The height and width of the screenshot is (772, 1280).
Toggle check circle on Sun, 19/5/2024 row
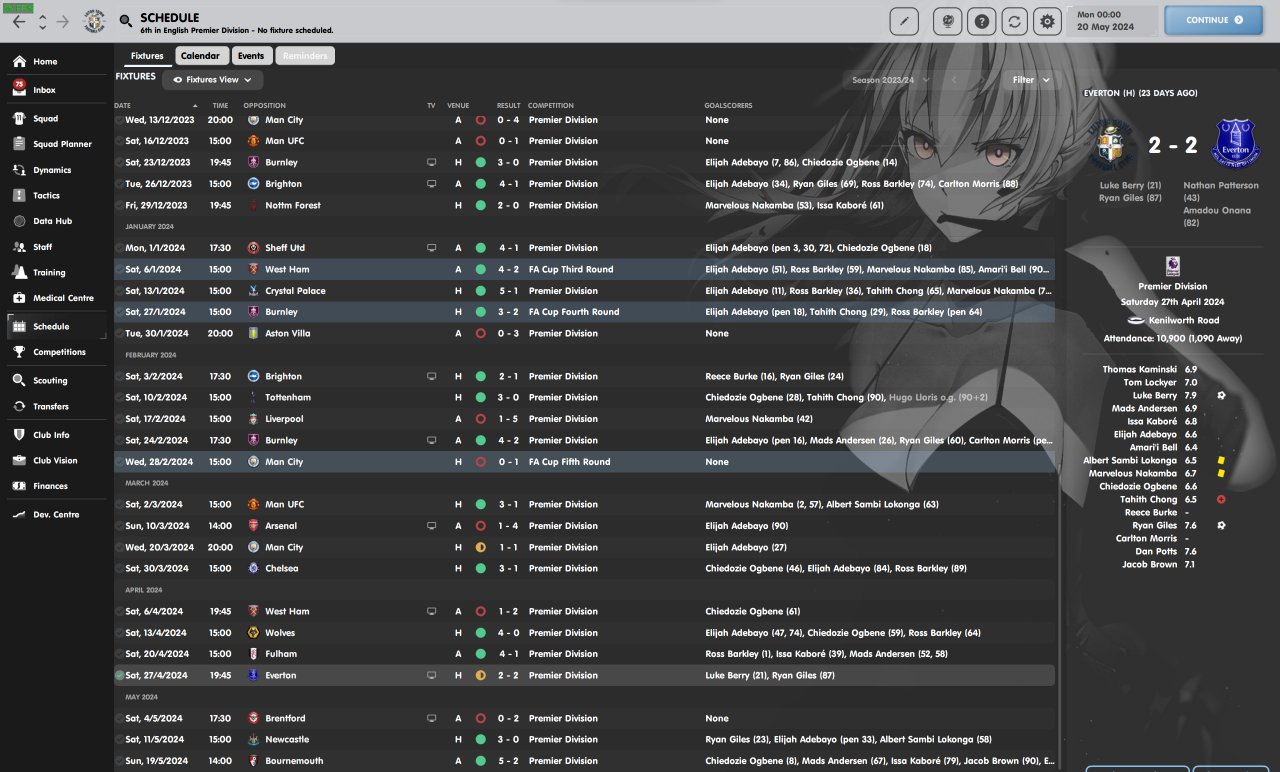[x=119, y=761]
